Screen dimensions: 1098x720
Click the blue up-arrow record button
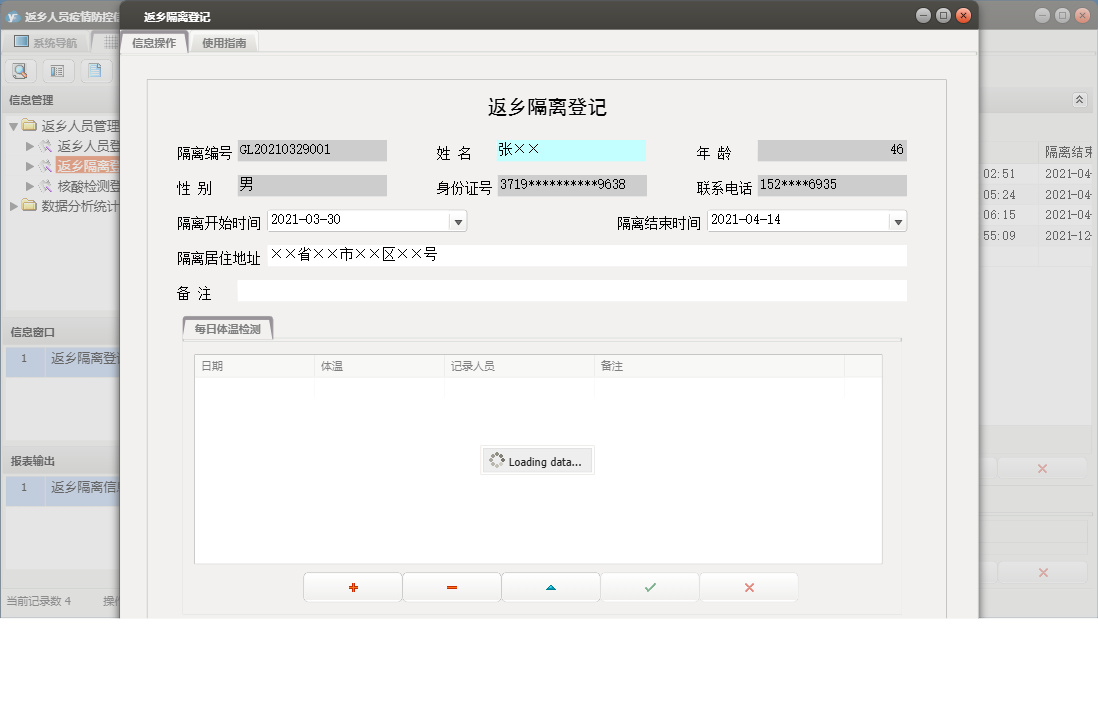[x=550, y=587]
